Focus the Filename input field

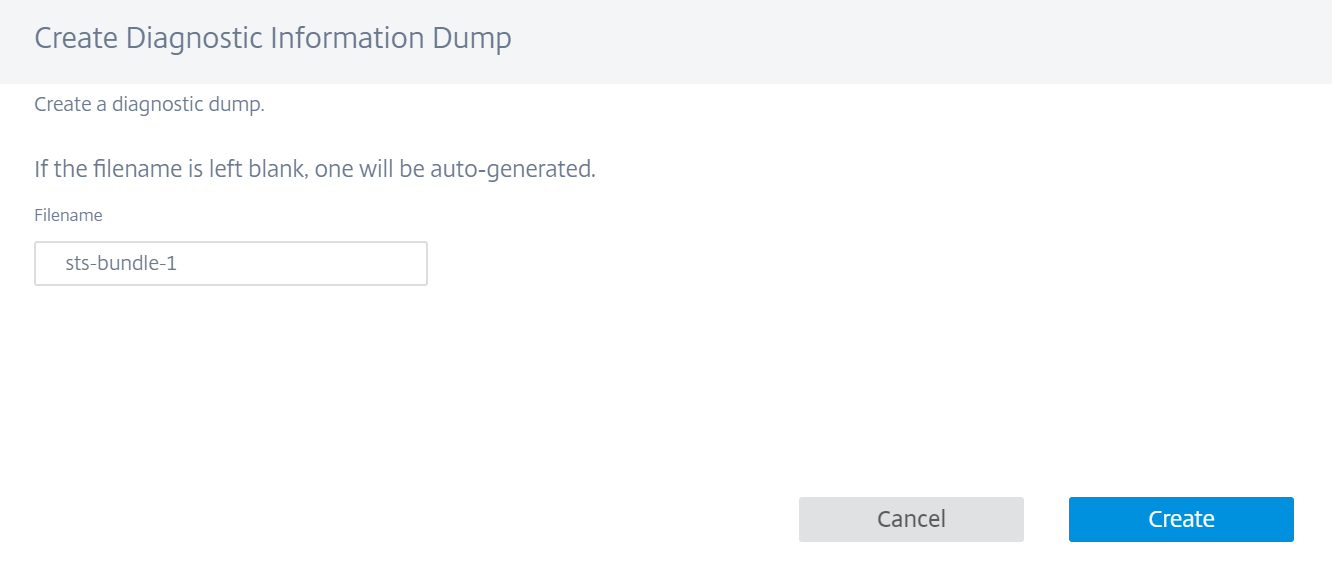tap(231, 264)
